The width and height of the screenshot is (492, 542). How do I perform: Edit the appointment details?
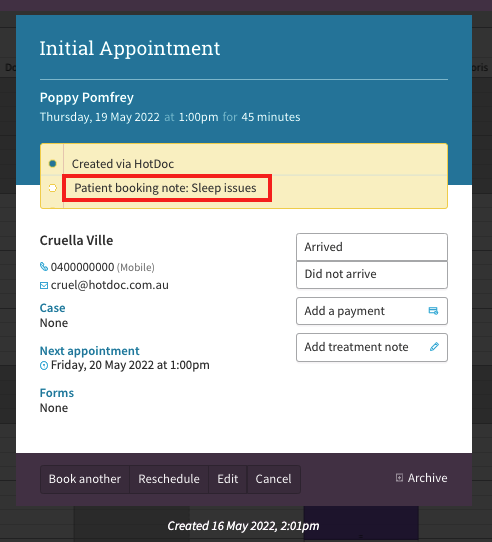[x=228, y=479]
